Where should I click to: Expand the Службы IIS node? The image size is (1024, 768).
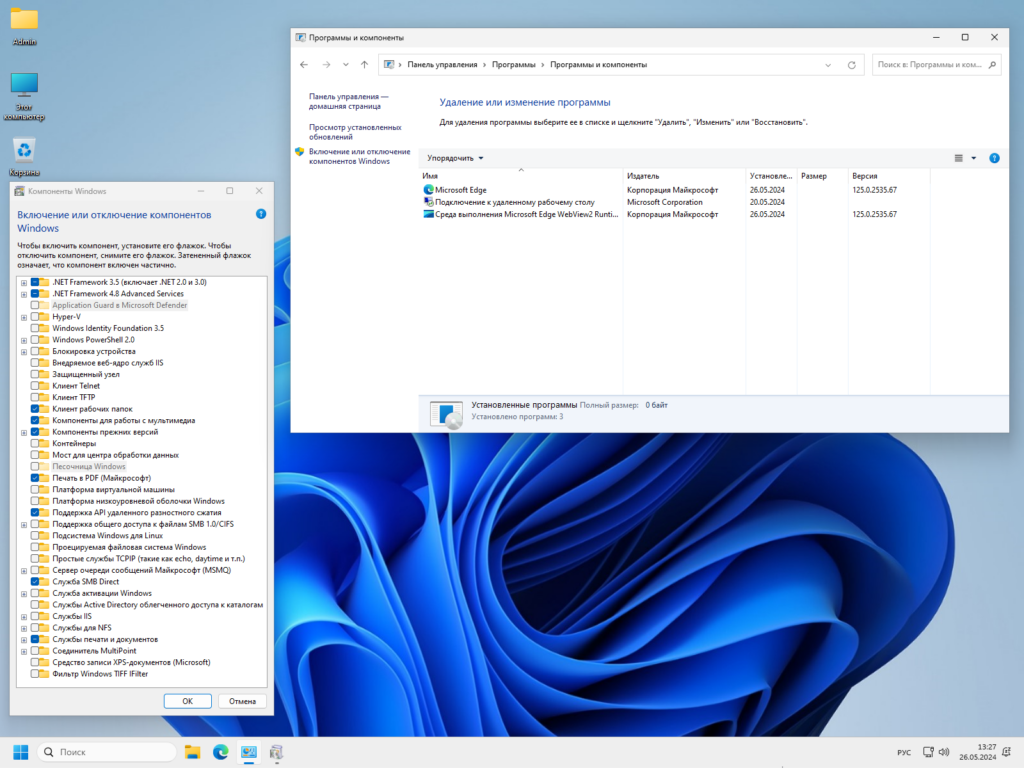point(24,616)
